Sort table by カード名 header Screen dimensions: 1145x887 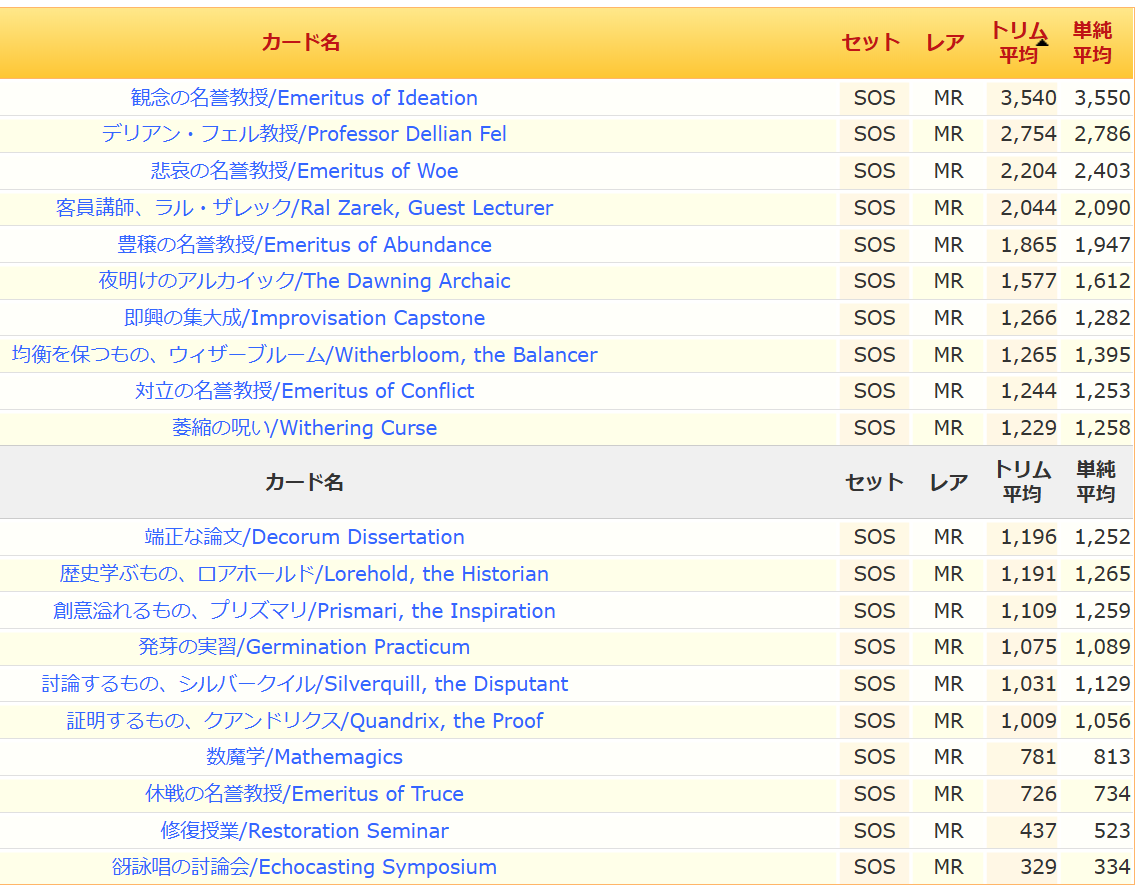pos(300,42)
